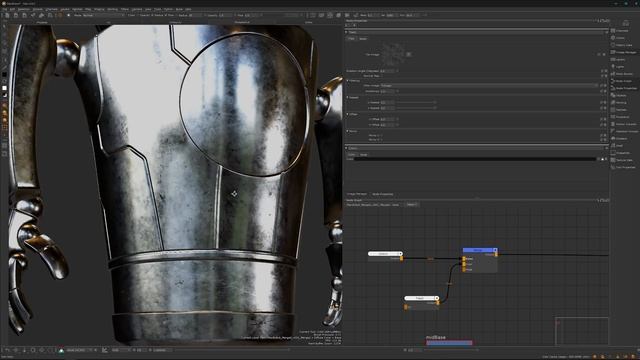Open the Projectors palette entry
This screenshot has width=640, height=360.
click(x=622, y=117)
